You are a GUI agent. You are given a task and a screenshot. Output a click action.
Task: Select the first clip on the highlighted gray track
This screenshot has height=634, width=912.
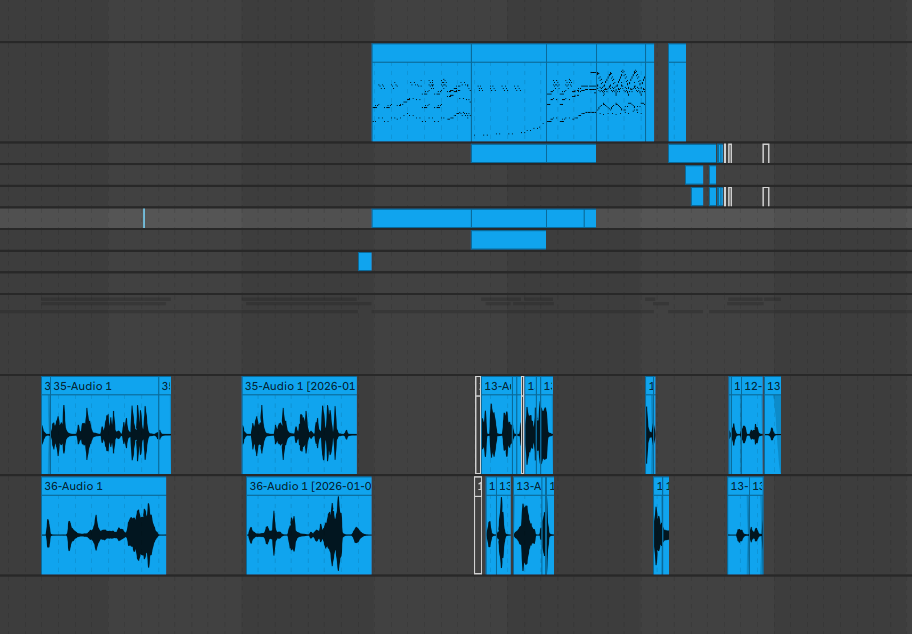[422, 218]
